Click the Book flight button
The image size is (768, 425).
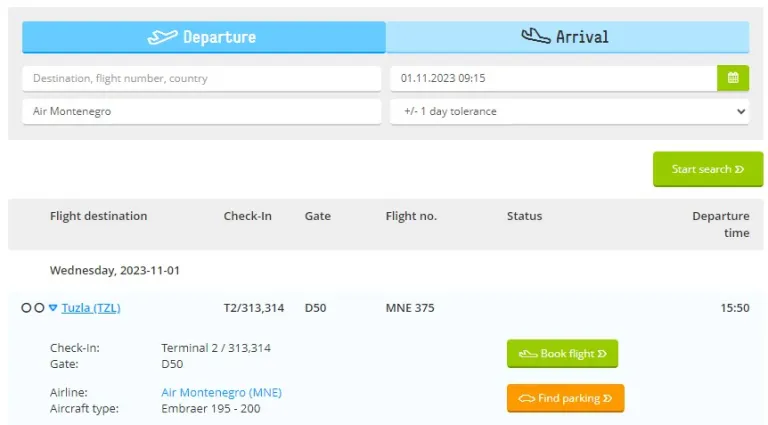(x=562, y=354)
